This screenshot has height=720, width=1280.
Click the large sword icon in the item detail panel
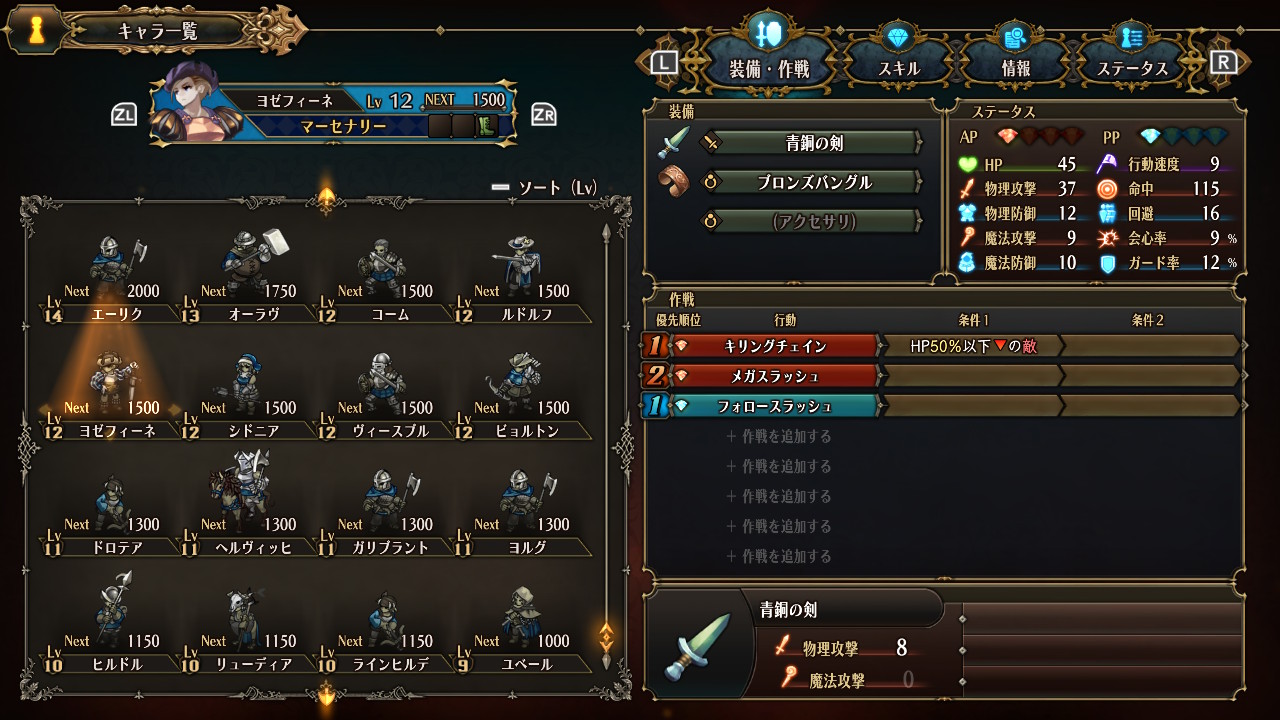click(697, 648)
